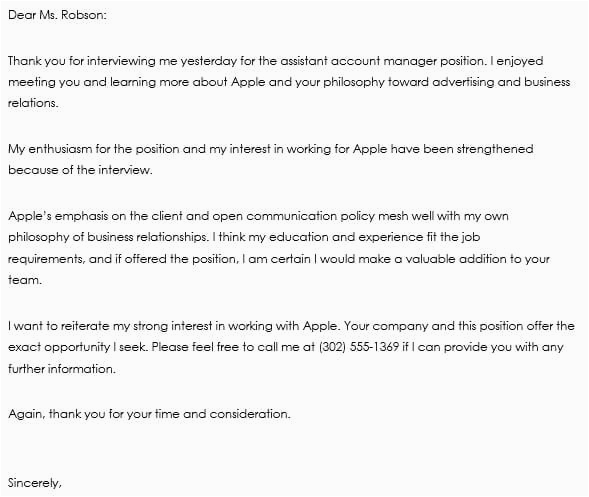Click 'relations.' ending the first paragraph
Viewport: 589px width, 497px height.
point(33,103)
